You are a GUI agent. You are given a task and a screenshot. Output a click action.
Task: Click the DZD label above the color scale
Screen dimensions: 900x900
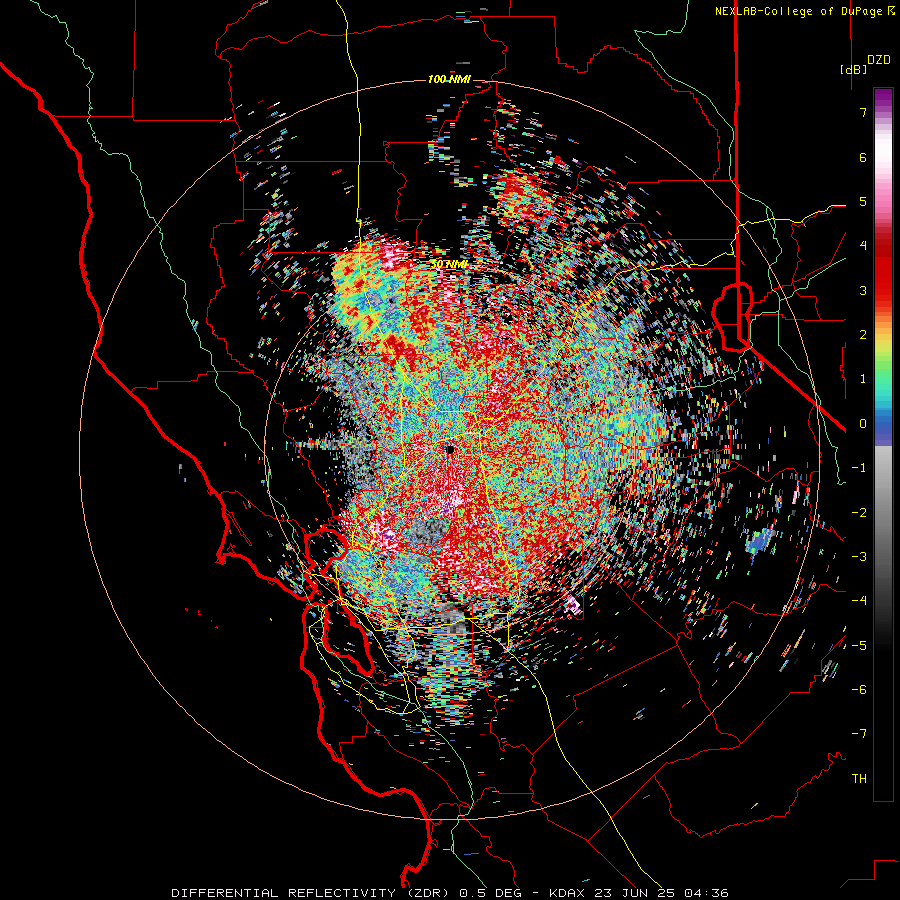tap(879, 60)
